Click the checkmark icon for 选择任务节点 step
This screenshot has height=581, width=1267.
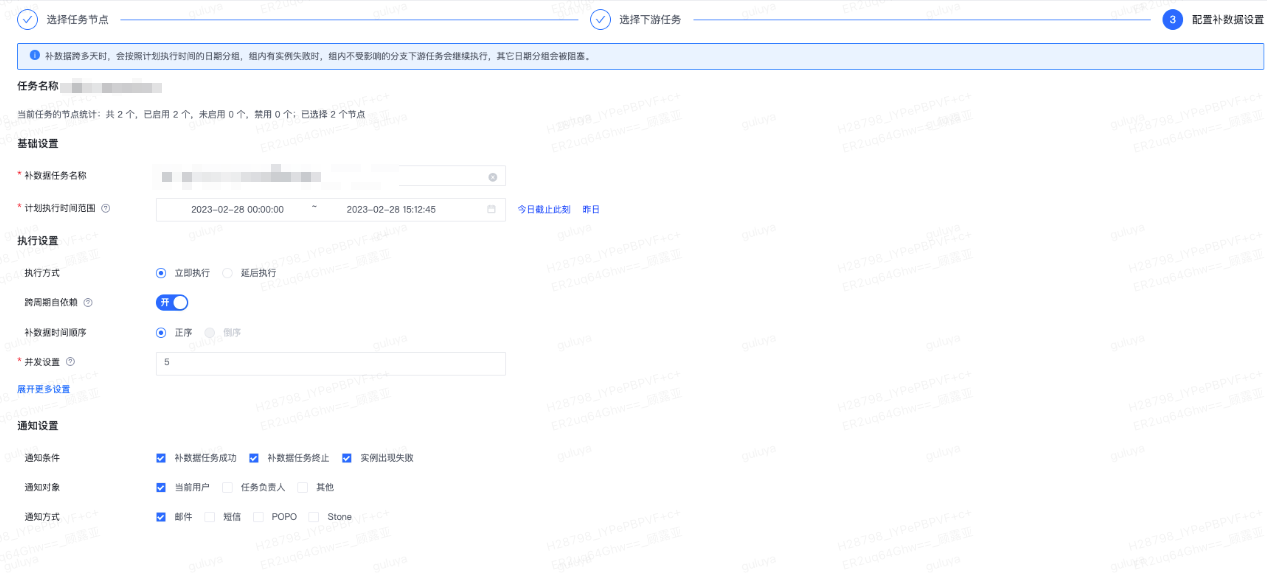[28, 19]
